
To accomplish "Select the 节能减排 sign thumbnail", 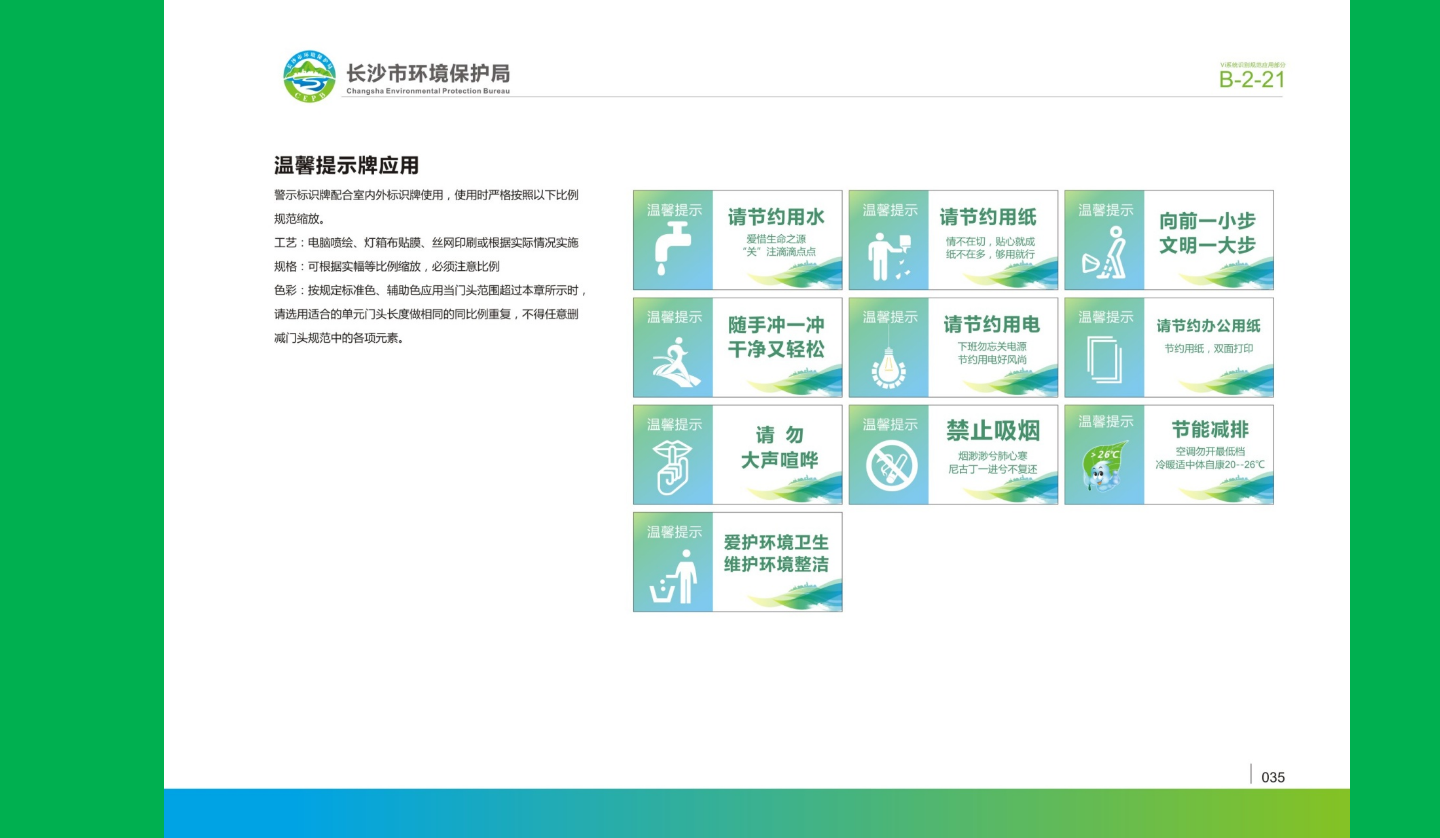I will [1168, 454].
